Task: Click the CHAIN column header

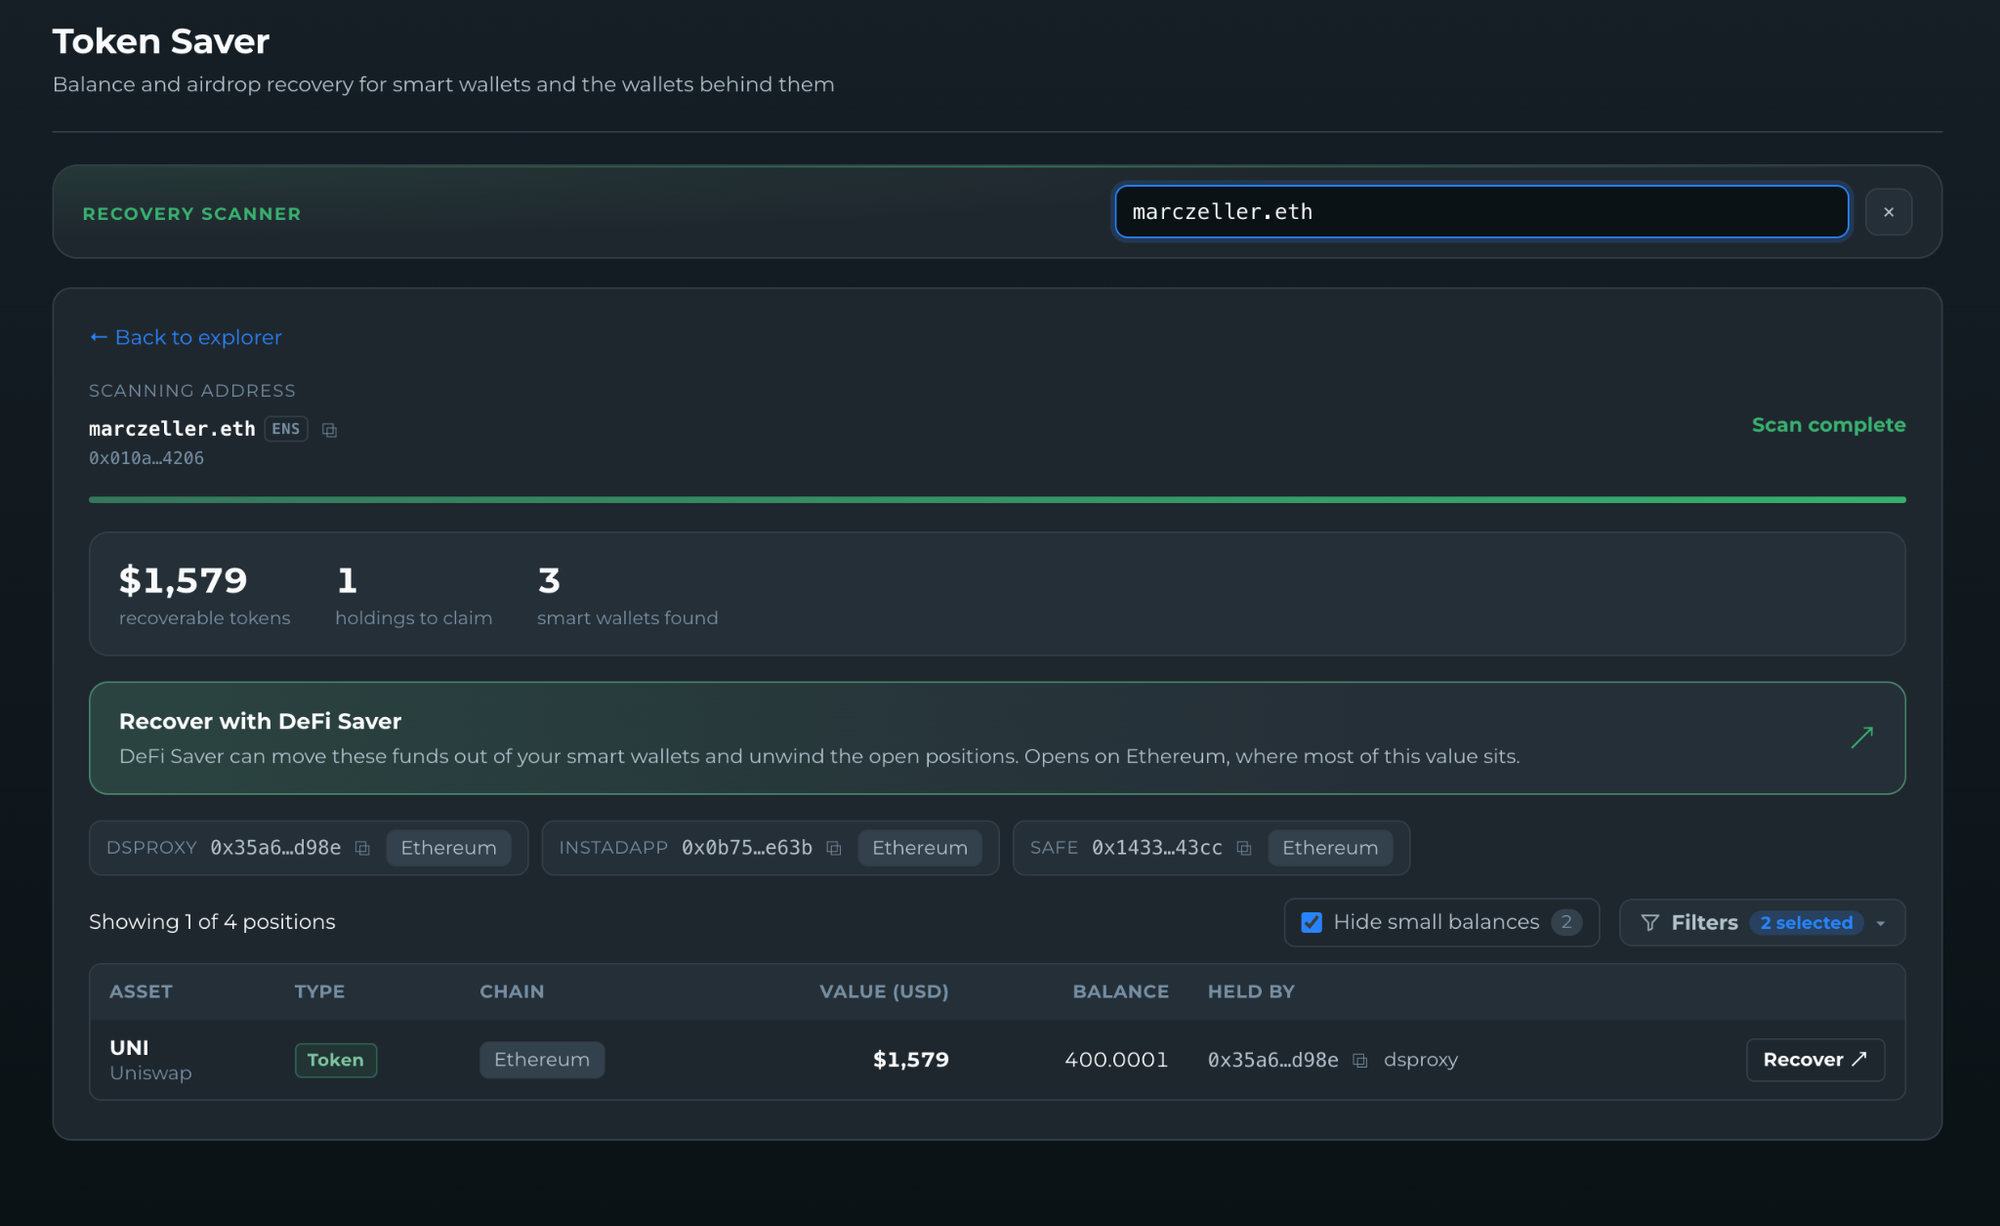Action: click(512, 992)
